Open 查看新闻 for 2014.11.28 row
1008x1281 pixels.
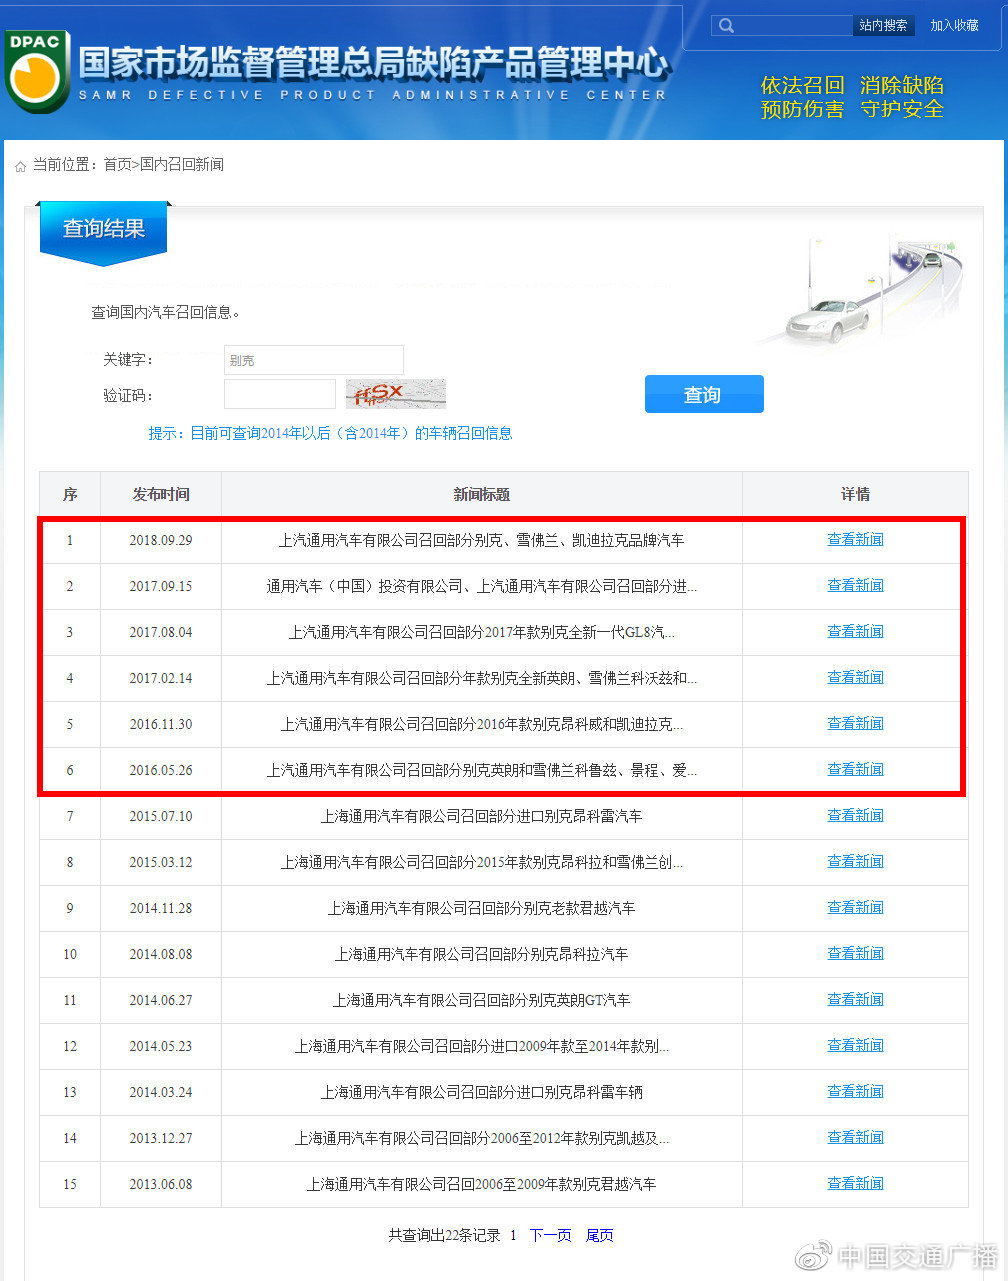[x=855, y=907]
